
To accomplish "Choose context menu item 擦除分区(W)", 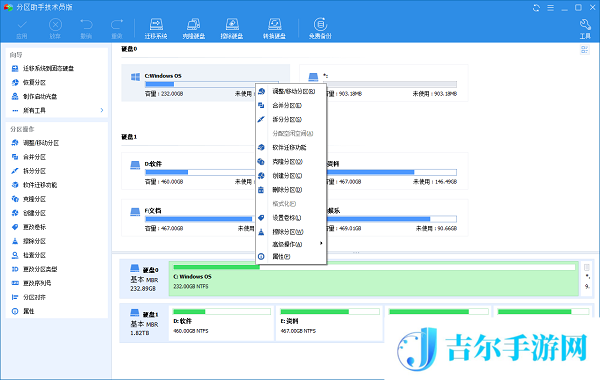I will point(291,232).
